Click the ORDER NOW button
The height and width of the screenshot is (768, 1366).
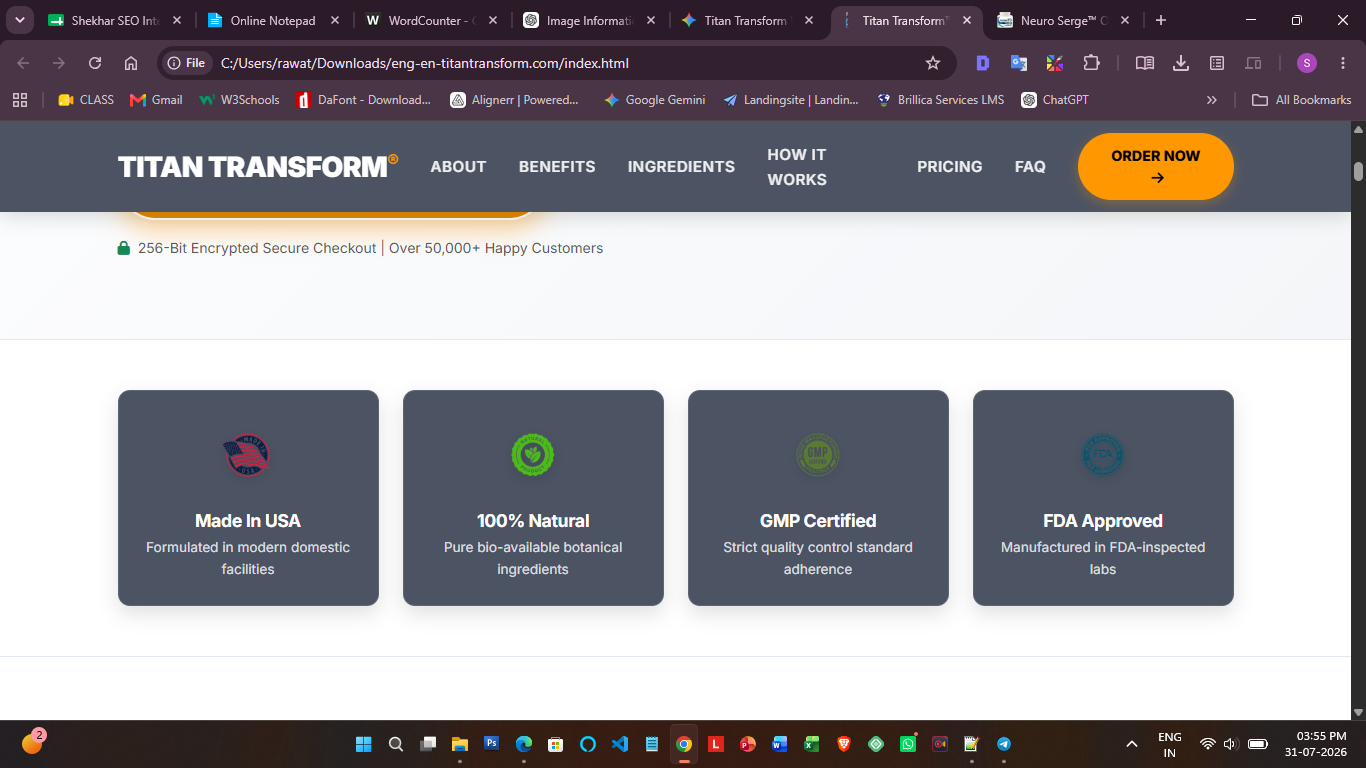1155,166
